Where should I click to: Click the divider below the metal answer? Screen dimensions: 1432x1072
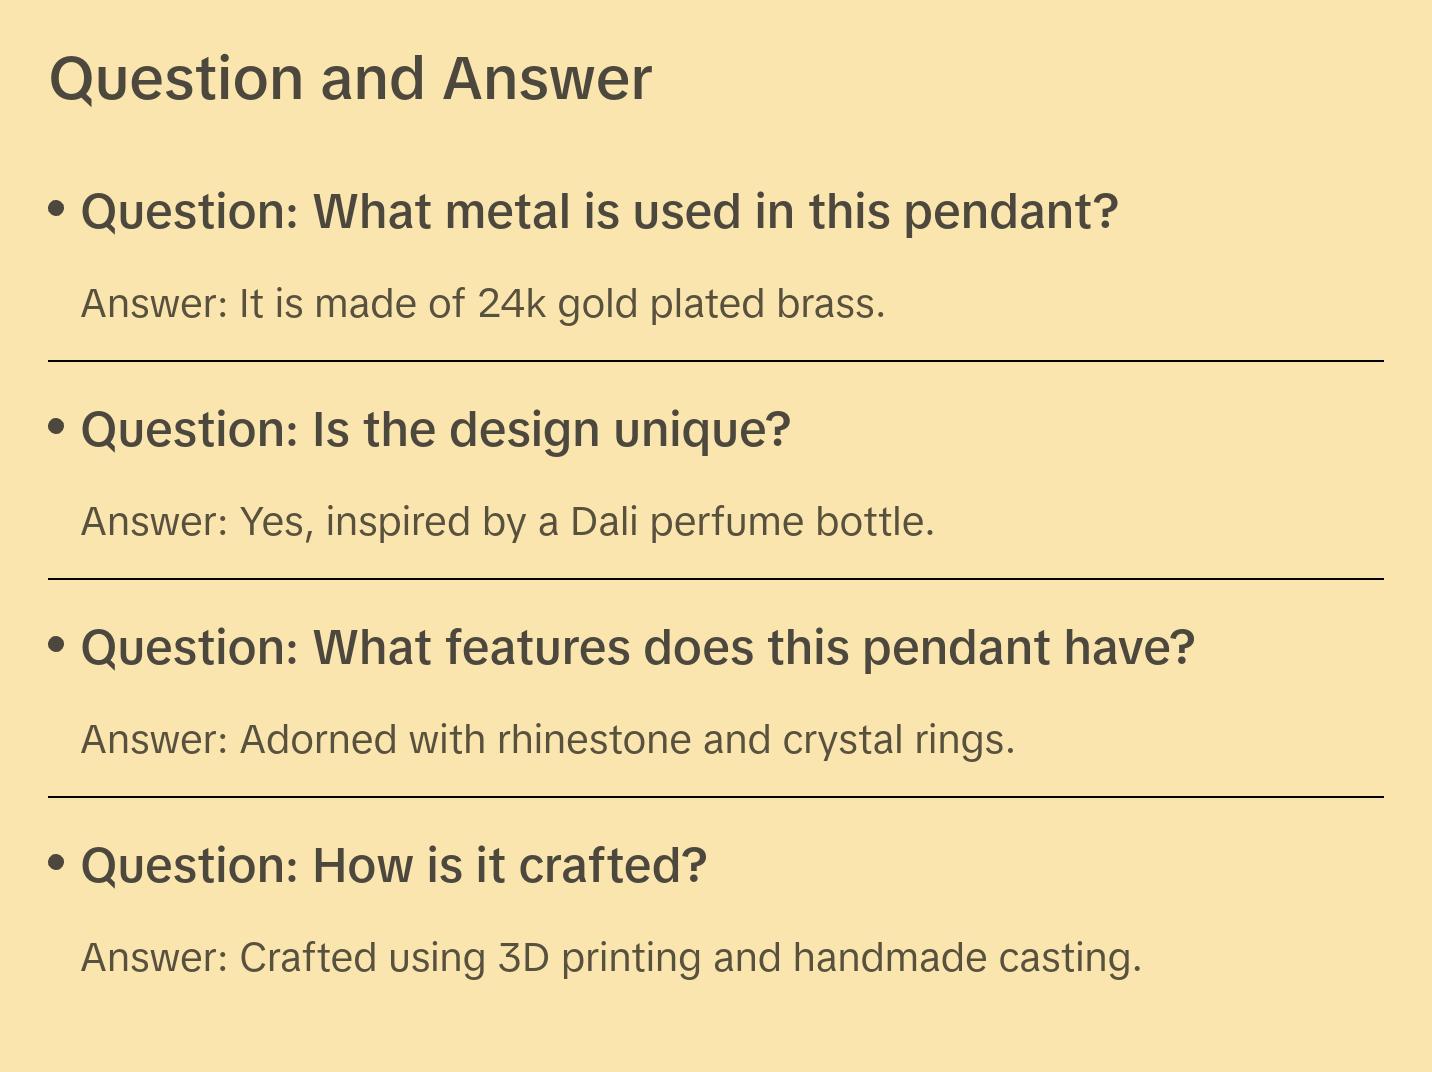click(715, 361)
